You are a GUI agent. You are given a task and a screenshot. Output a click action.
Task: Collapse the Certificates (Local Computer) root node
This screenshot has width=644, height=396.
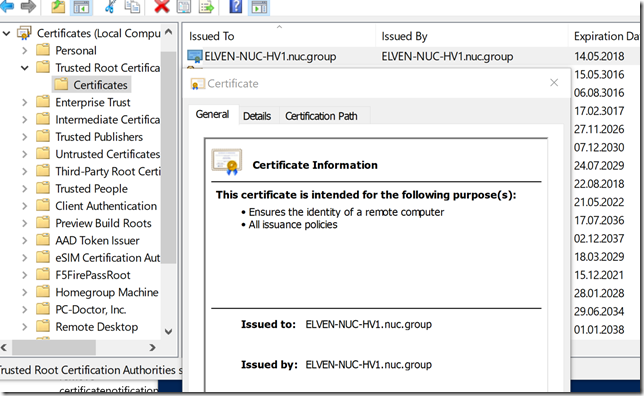pos(7,33)
